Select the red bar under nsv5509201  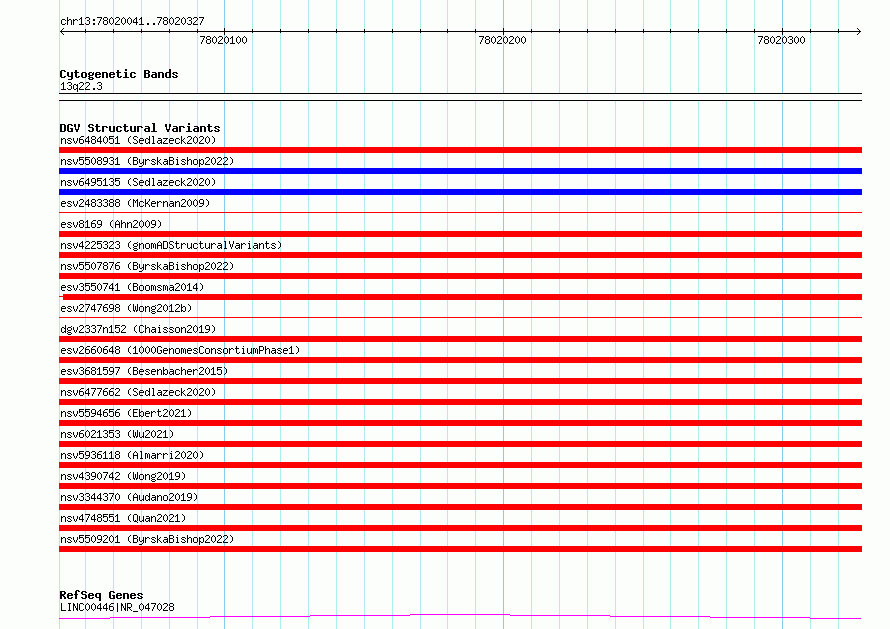(x=460, y=549)
